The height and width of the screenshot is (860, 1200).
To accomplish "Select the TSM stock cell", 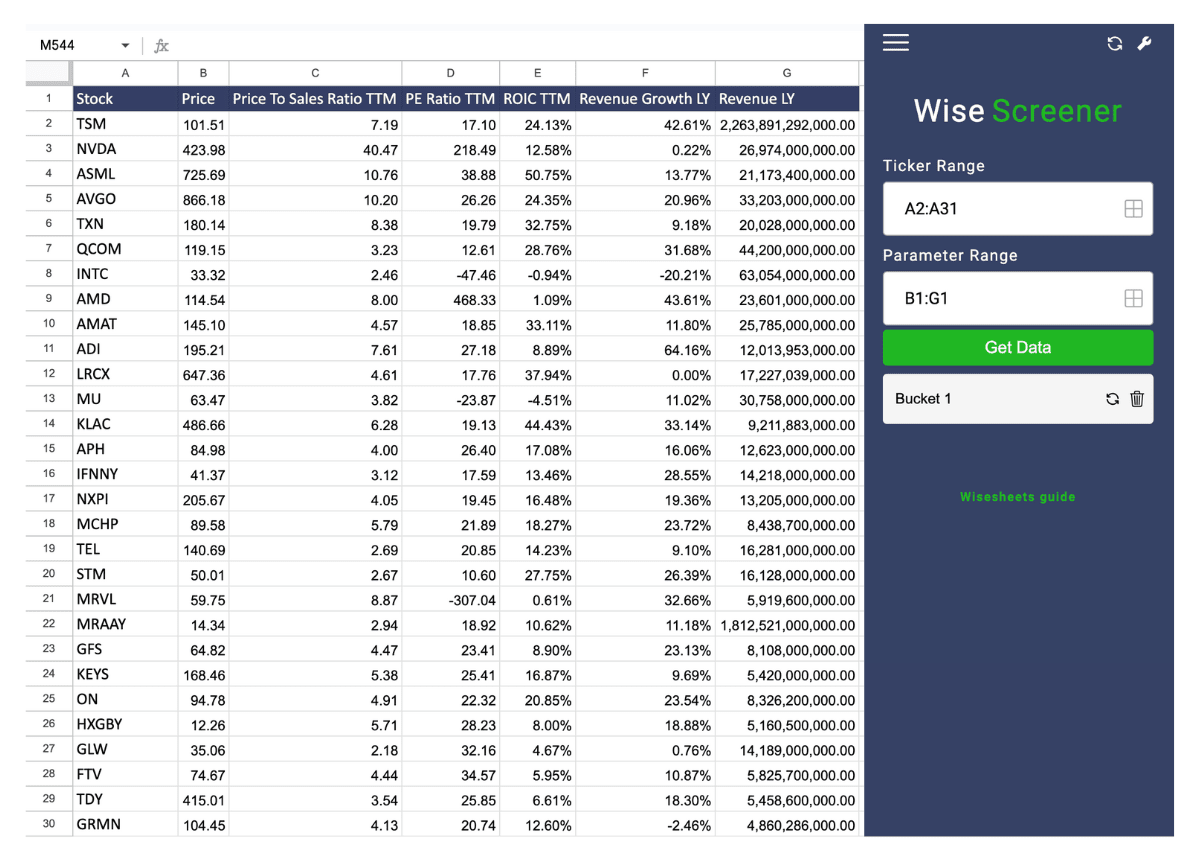I will point(124,123).
